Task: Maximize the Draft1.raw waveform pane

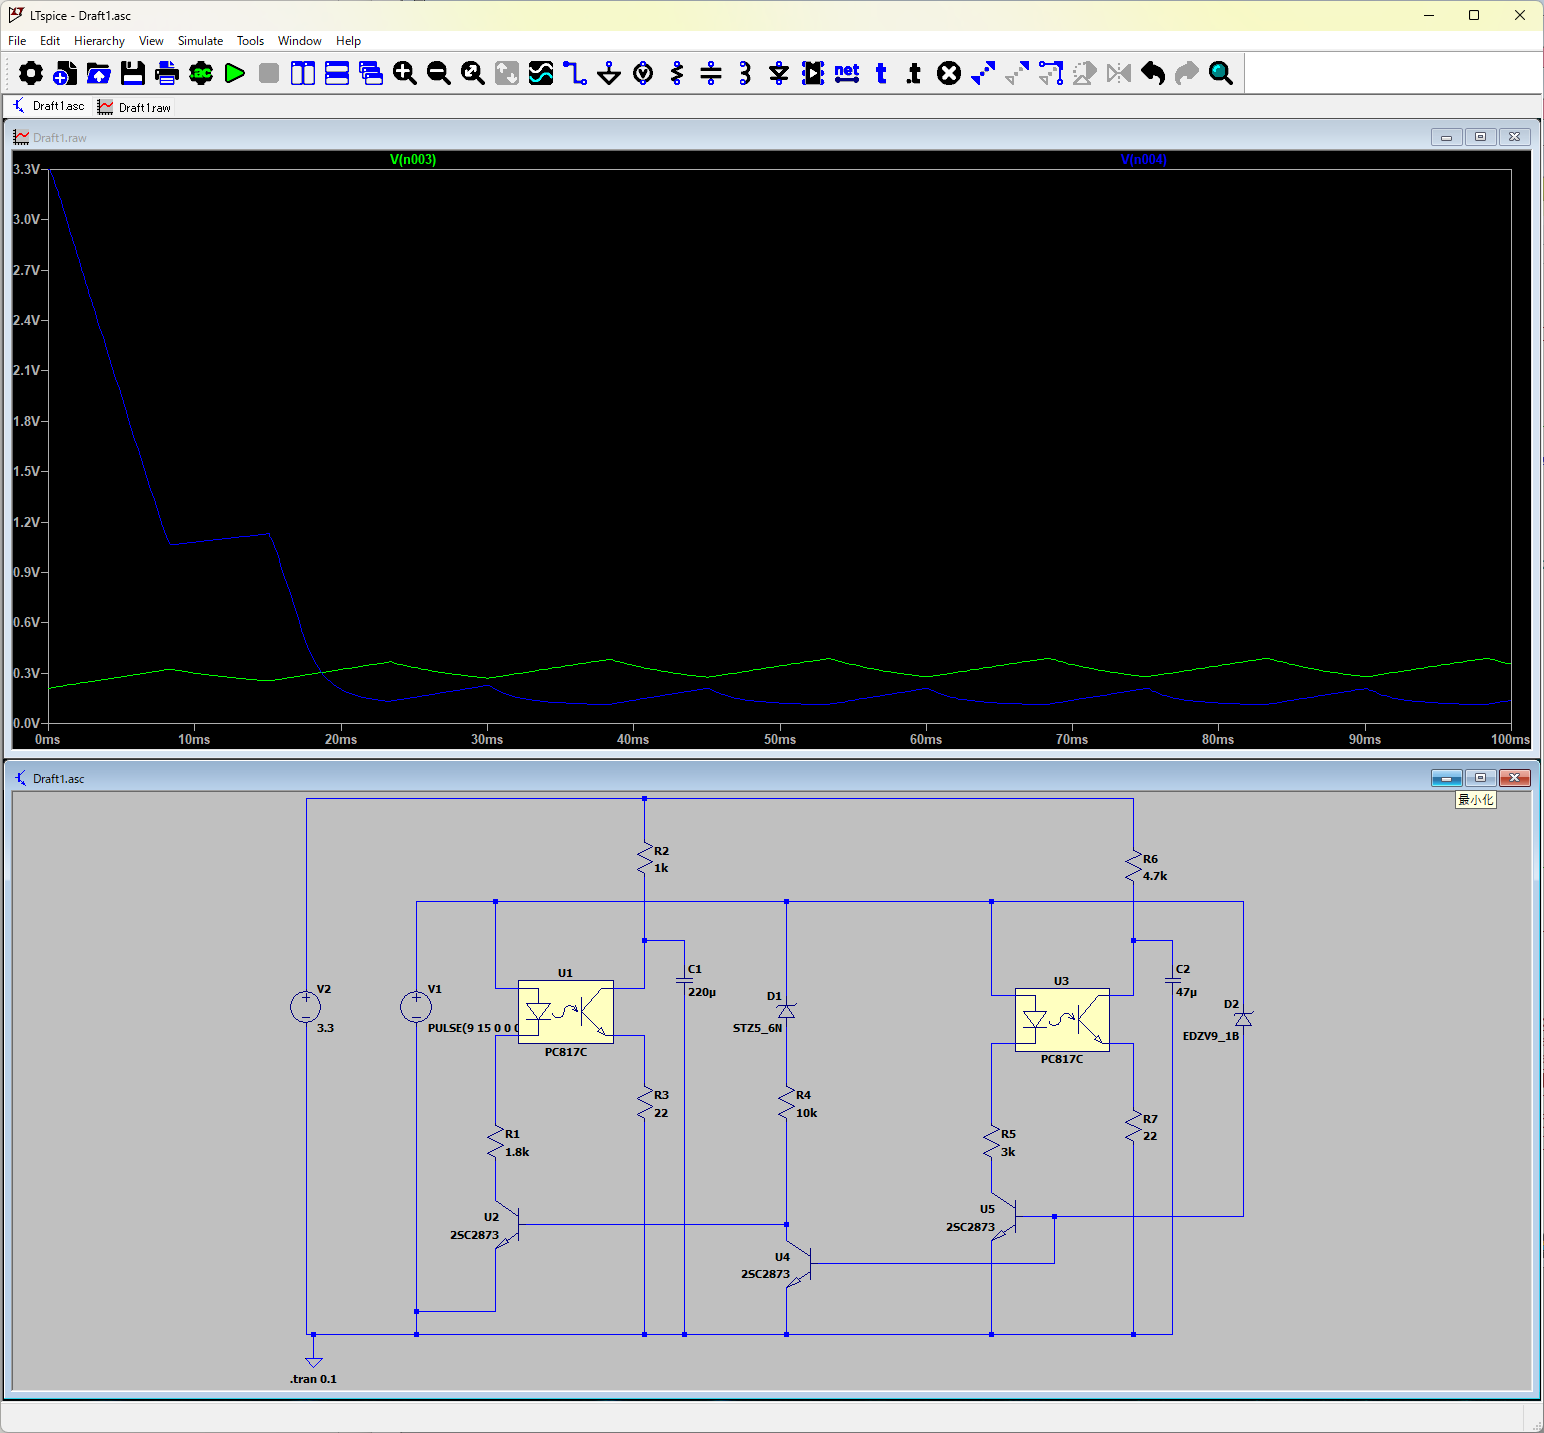Action: (x=1481, y=137)
